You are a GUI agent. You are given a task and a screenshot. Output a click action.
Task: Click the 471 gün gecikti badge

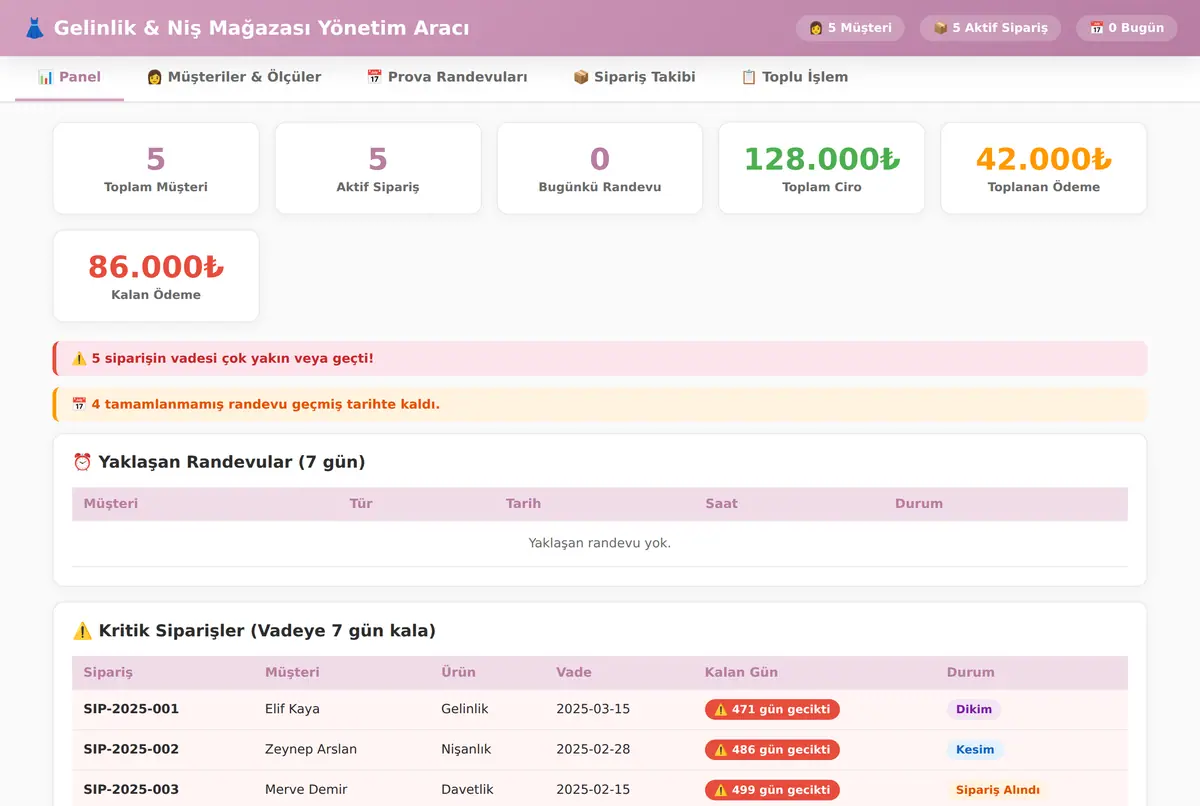coord(772,709)
